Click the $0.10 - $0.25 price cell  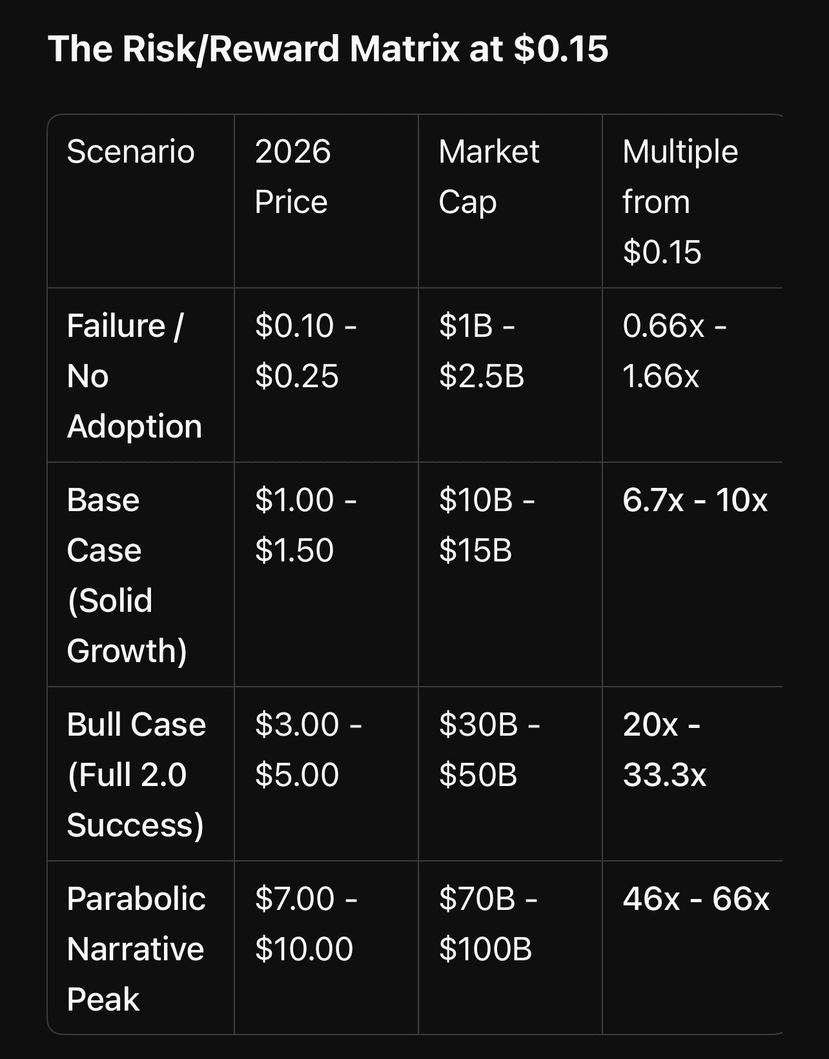(304, 351)
